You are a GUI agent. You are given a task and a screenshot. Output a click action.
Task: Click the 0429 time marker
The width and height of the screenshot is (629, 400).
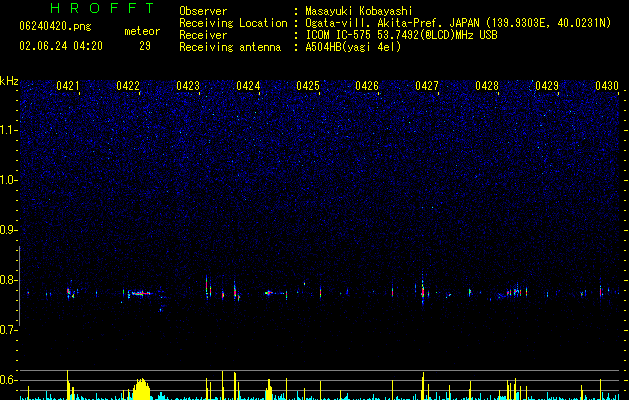click(547, 86)
